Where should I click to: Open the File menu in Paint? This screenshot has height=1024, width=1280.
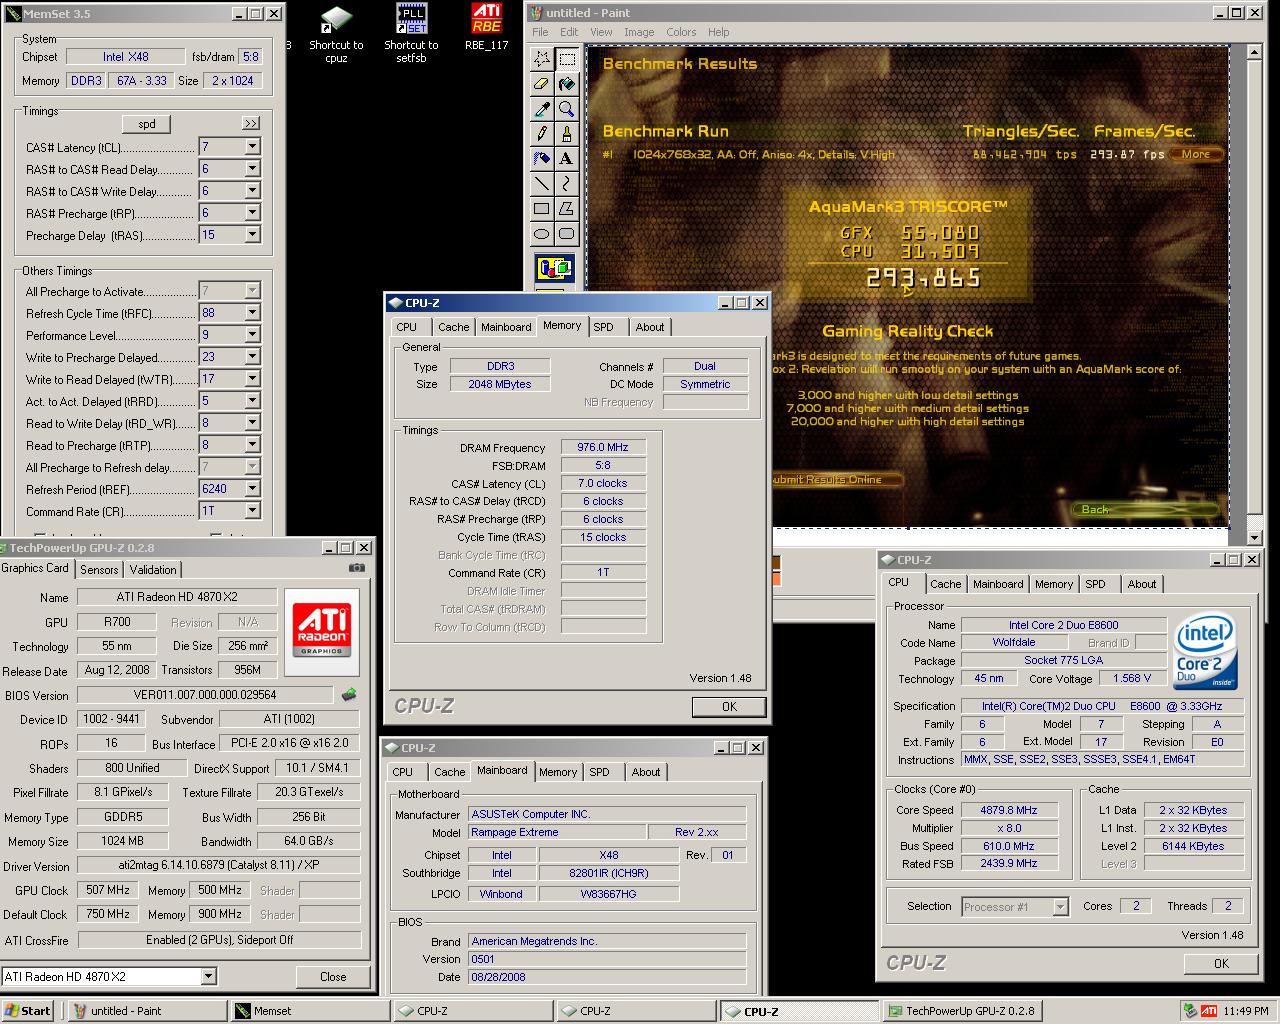tap(541, 32)
